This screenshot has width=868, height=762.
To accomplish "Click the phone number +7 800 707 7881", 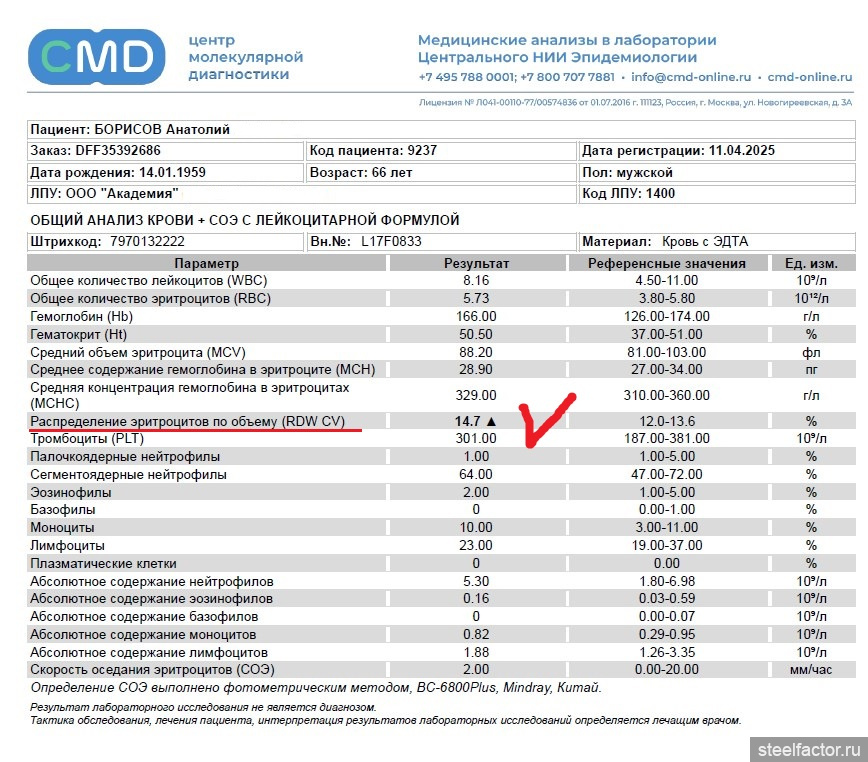I will click(567, 77).
